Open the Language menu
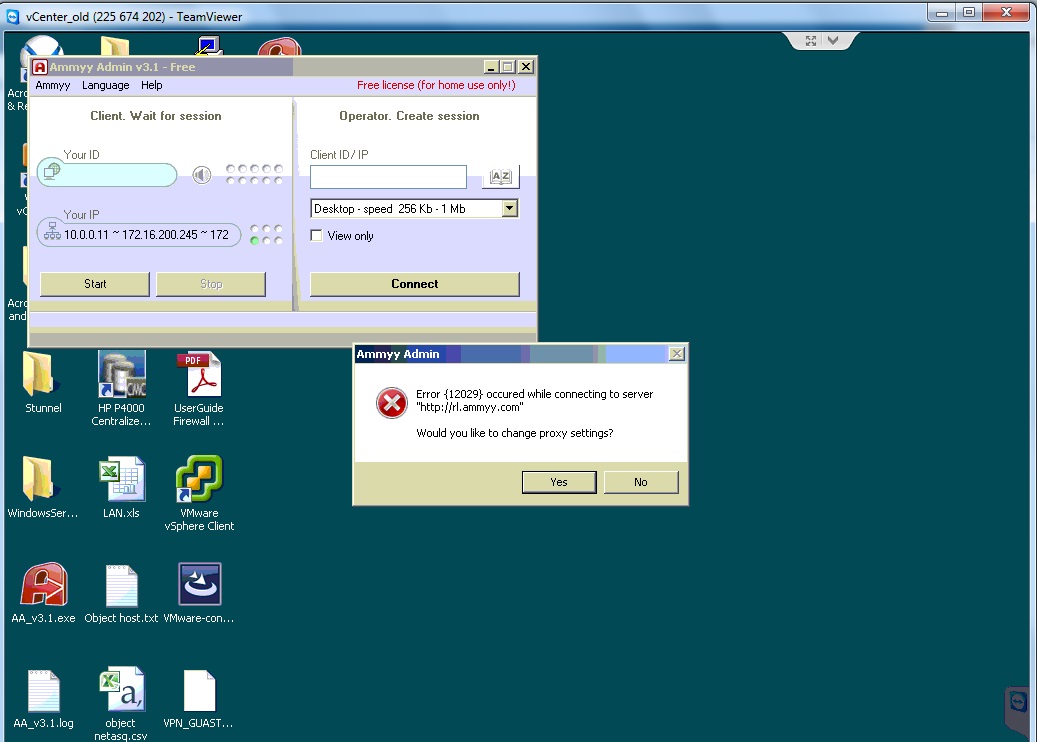This screenshot has width=1037, height=742. click(106, 85)
